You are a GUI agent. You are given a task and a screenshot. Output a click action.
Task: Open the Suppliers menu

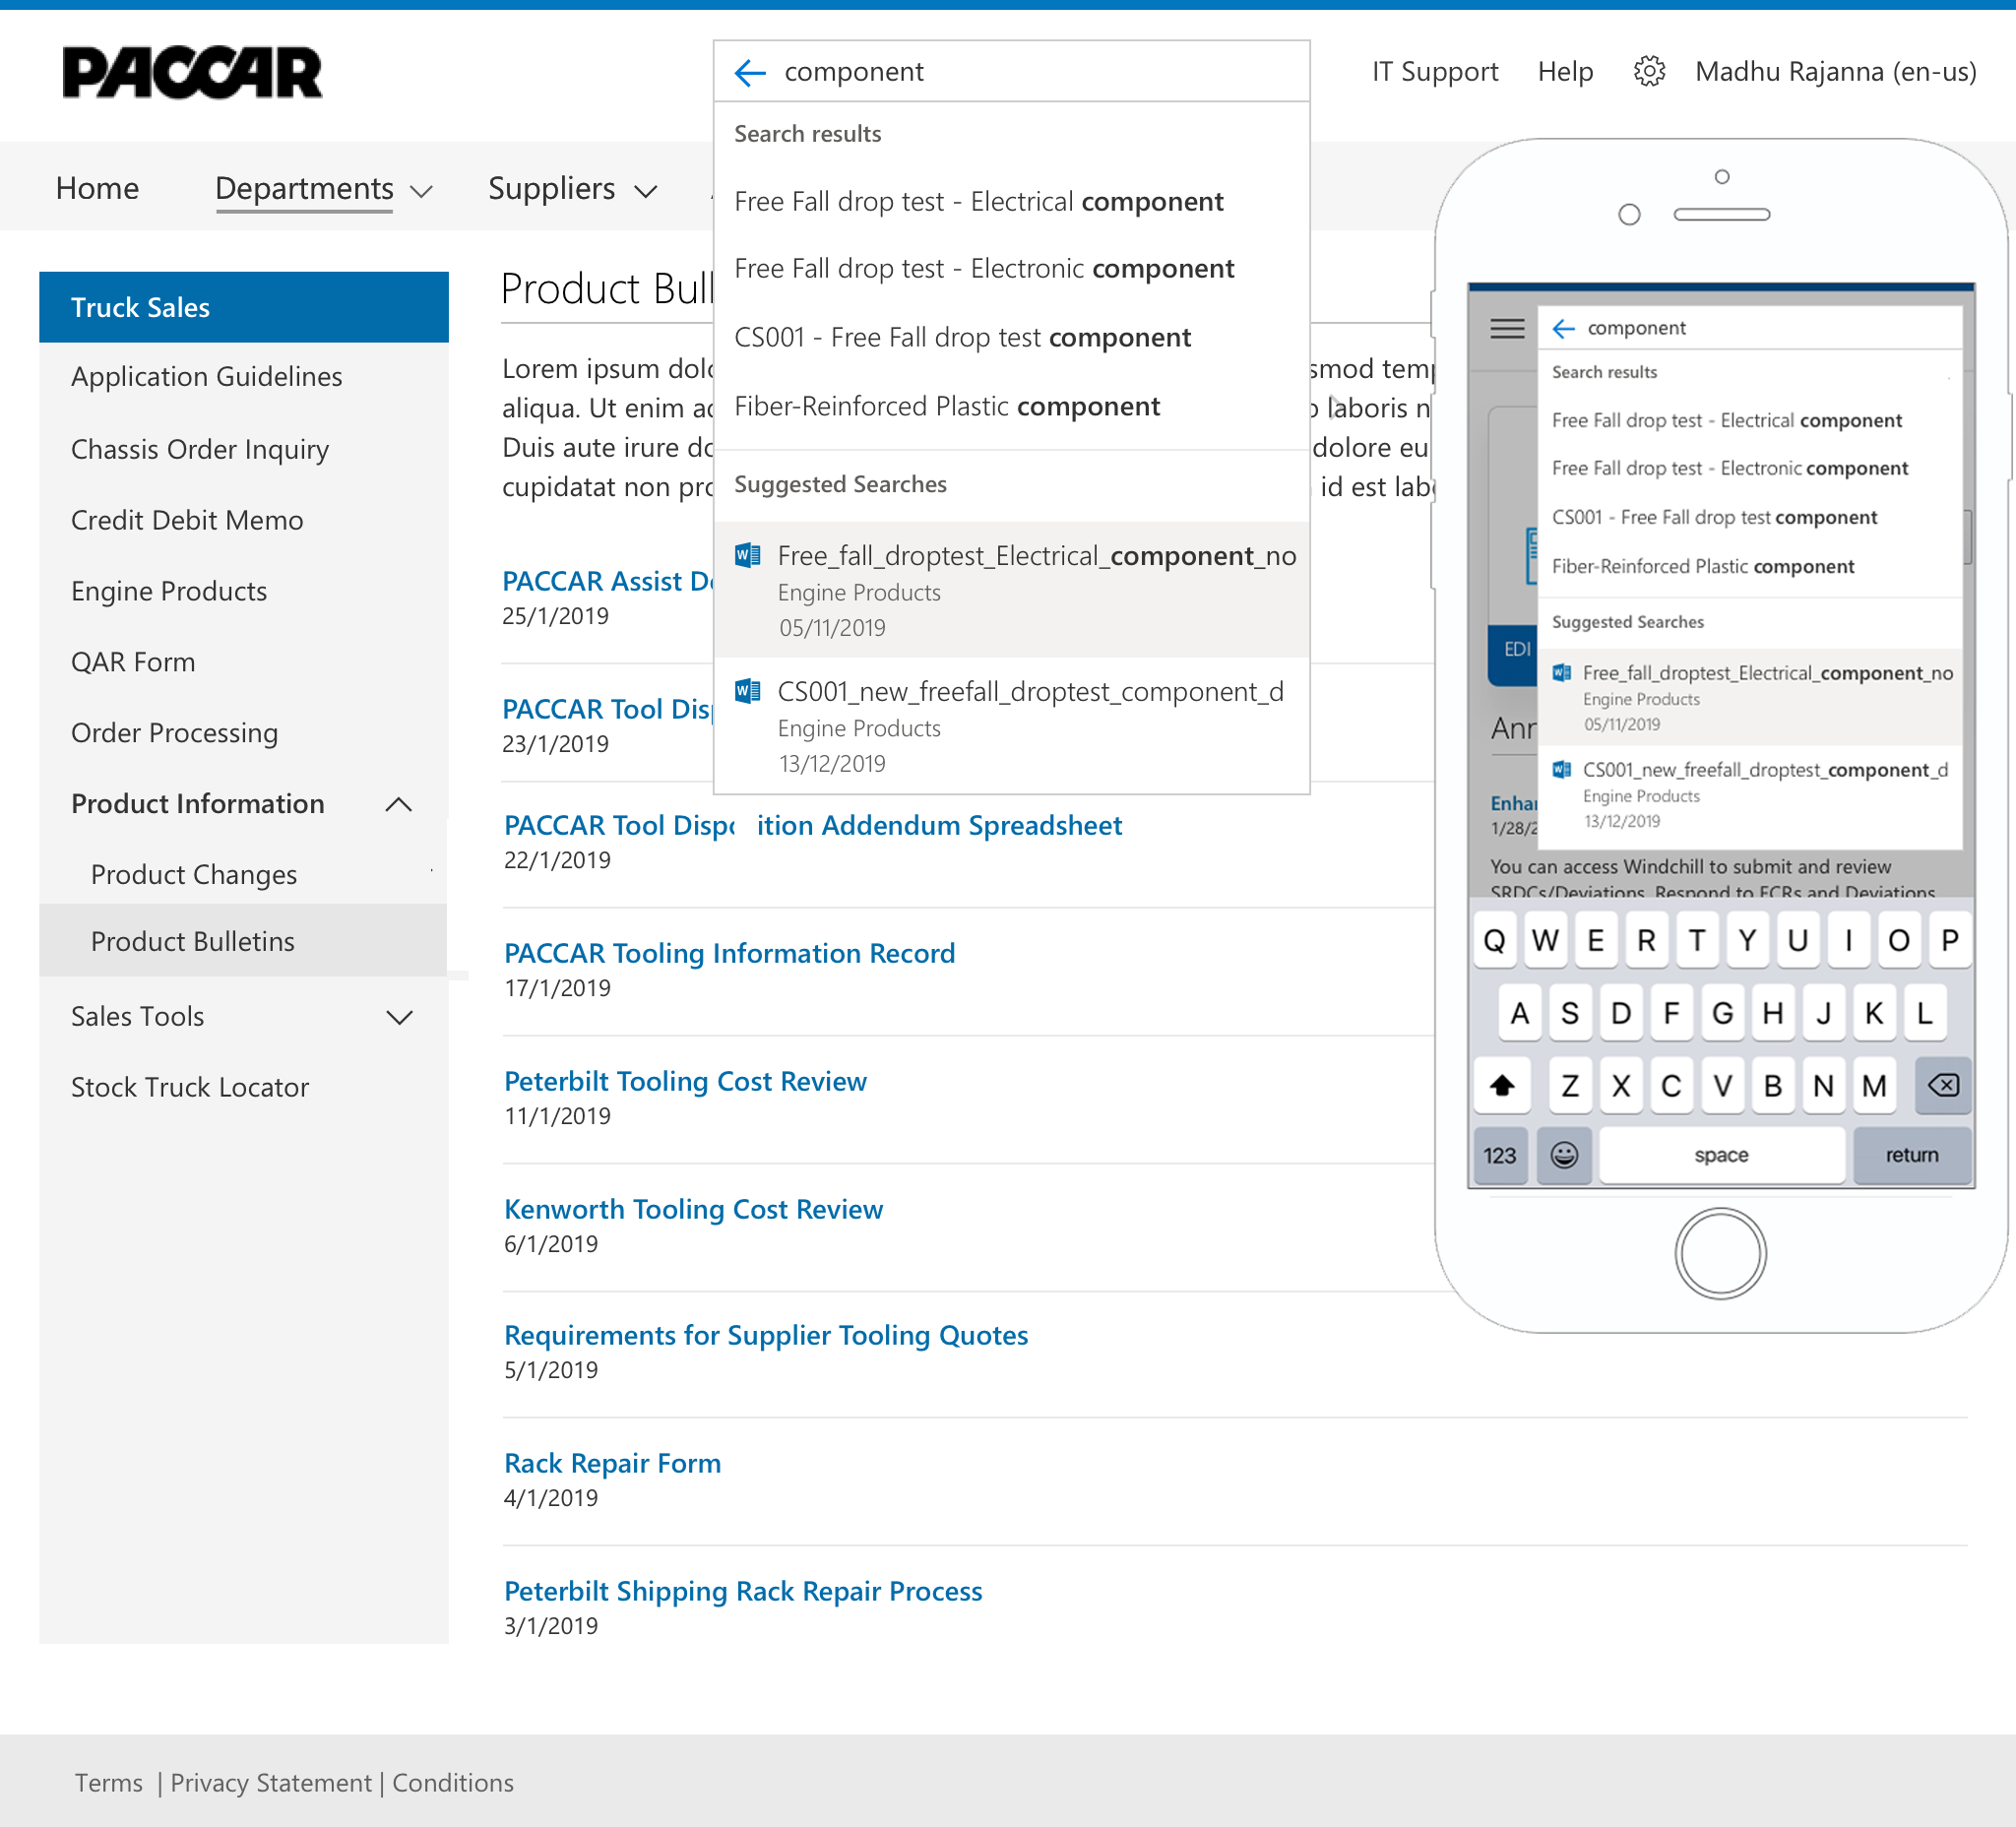[x=551, y=188]
